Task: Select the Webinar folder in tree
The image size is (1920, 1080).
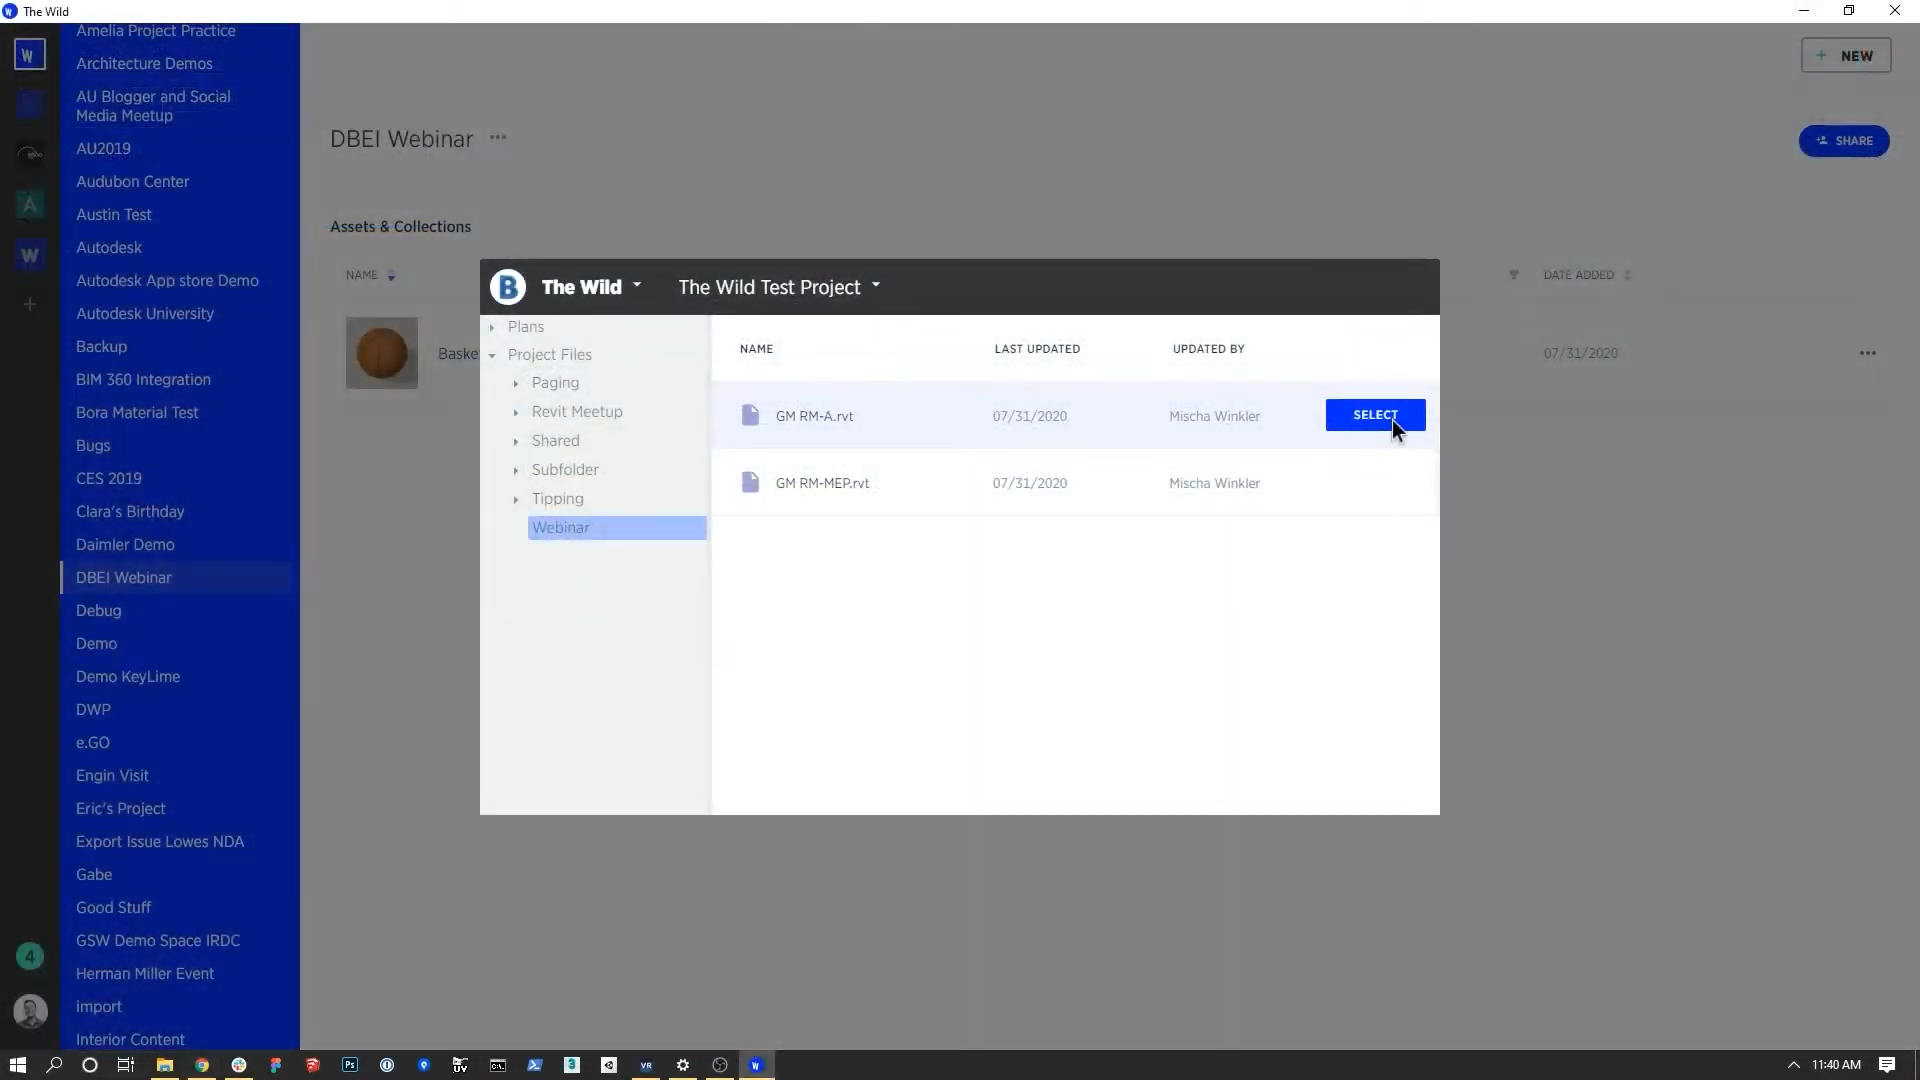Action: coord(561,528)
